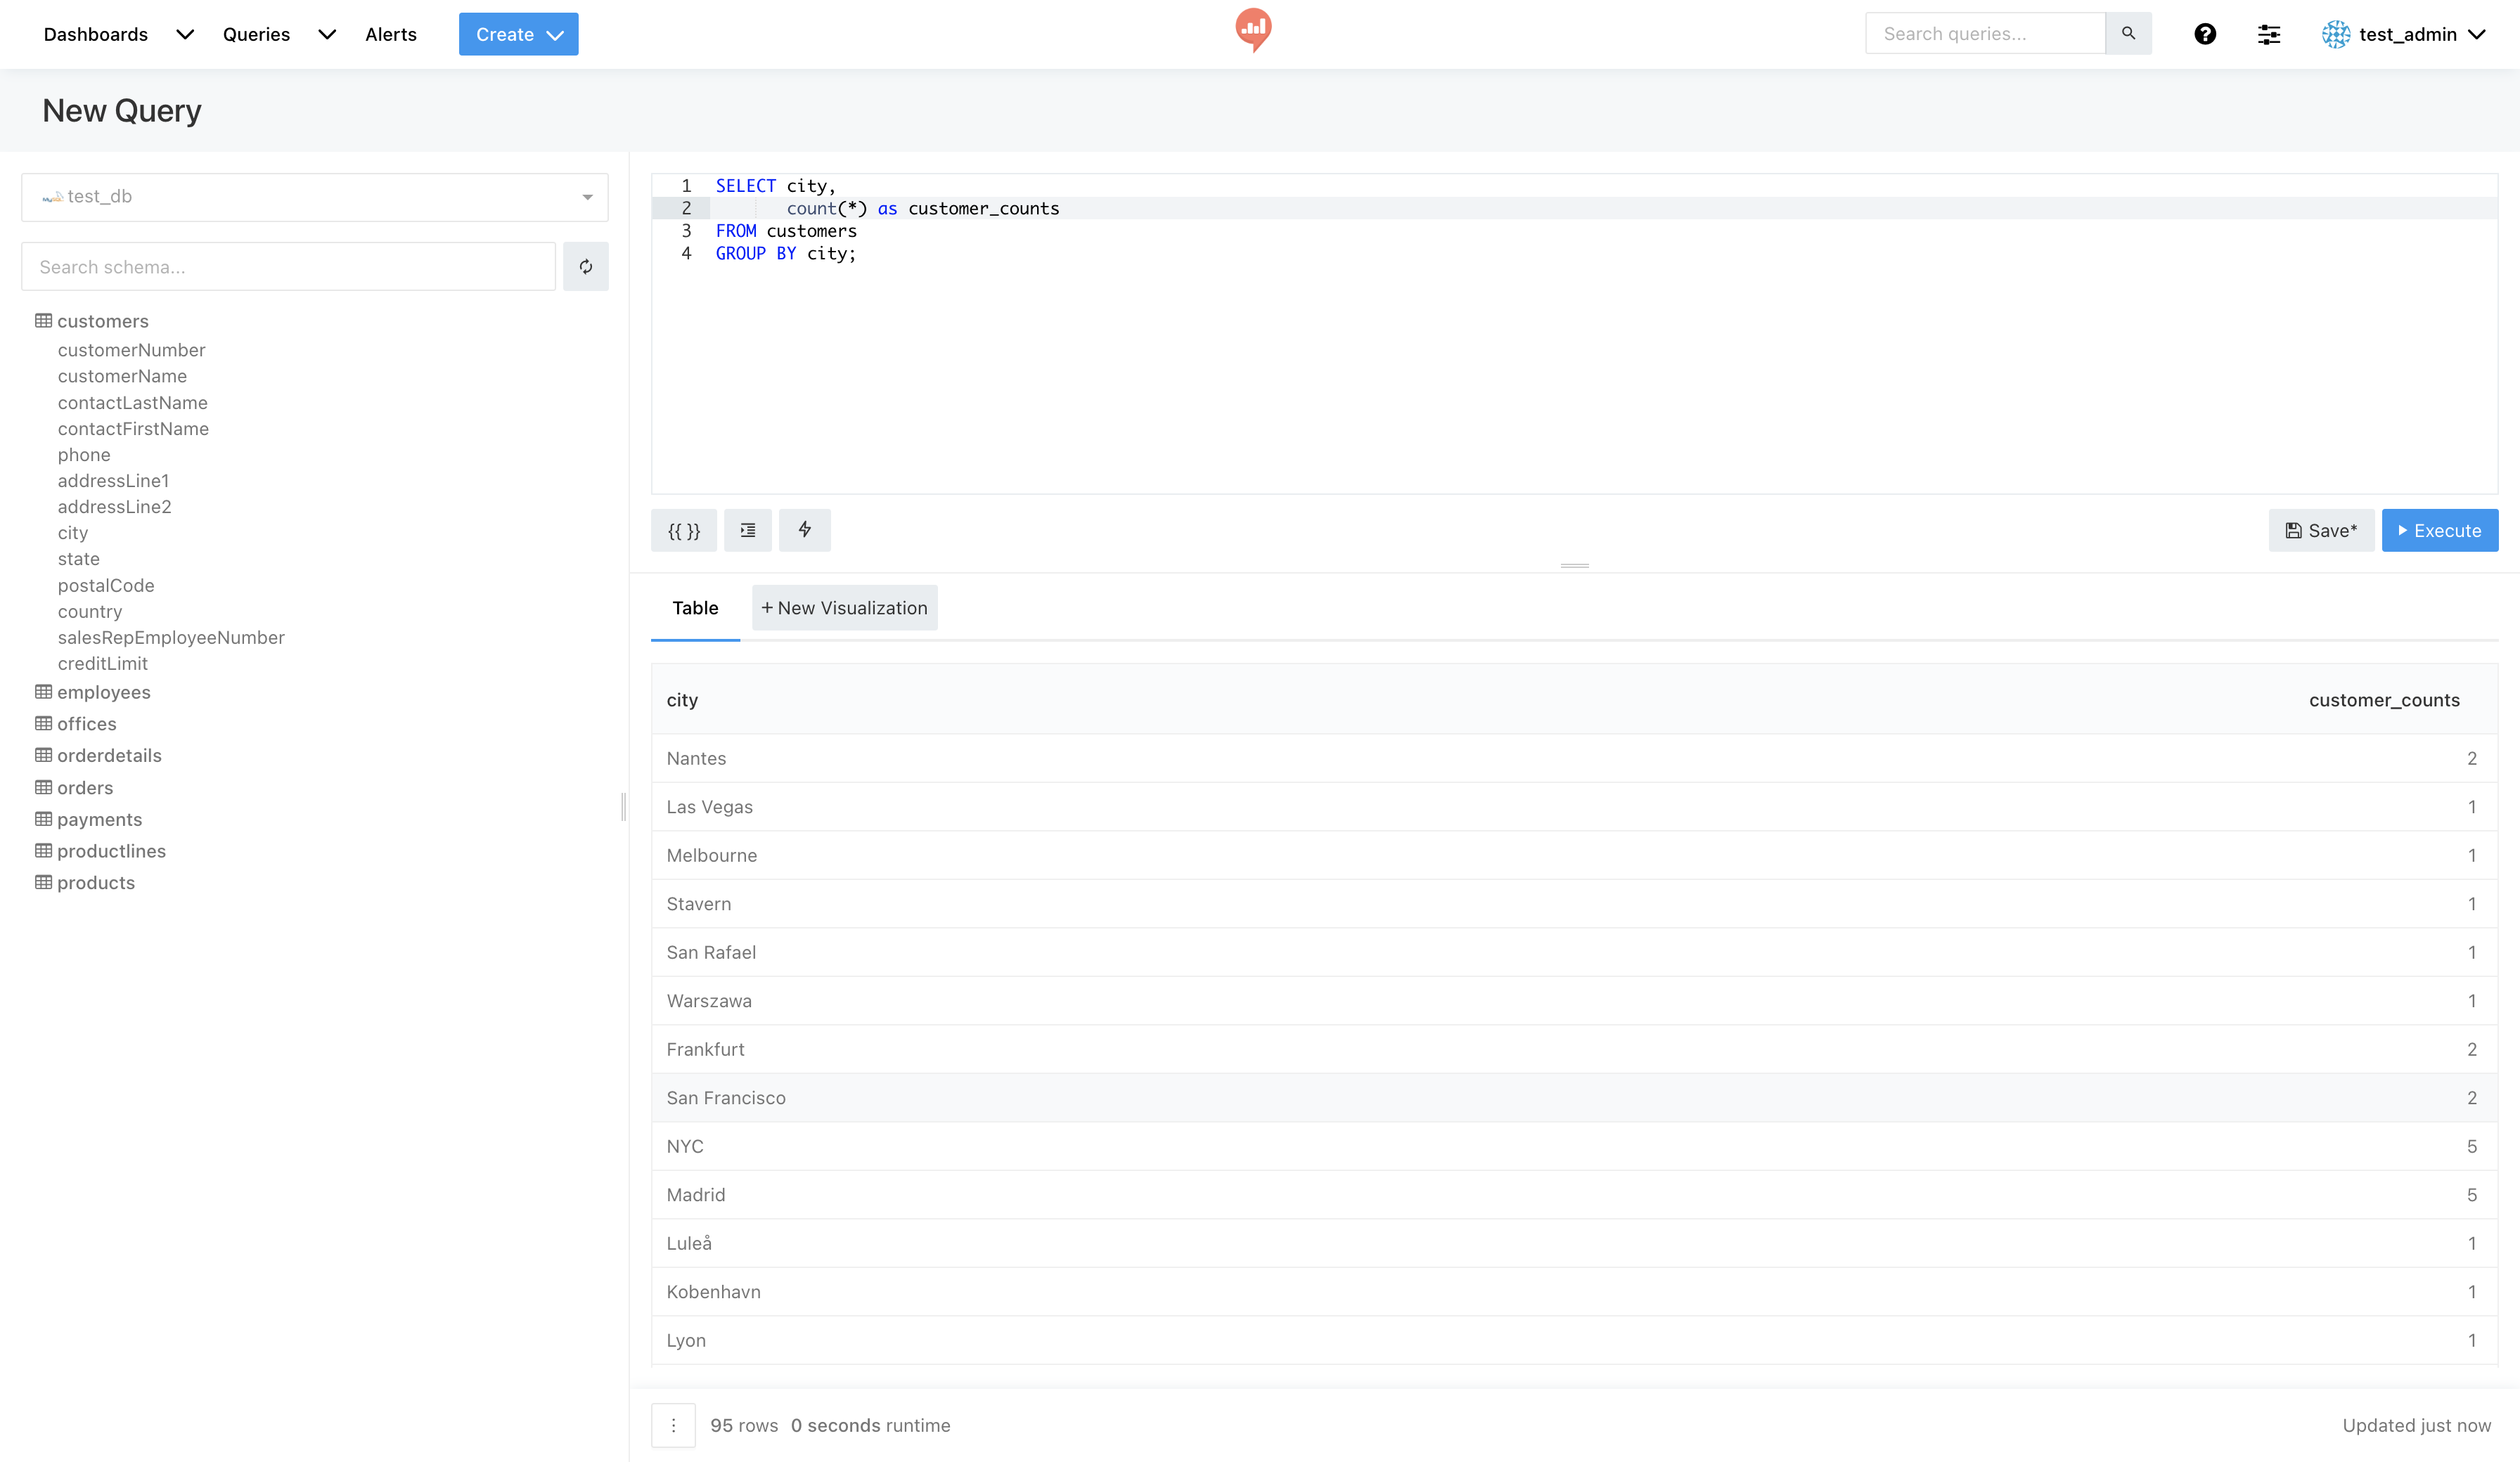Toggle the autocomplete lightning bolt icon

click(x=805, y=531)
